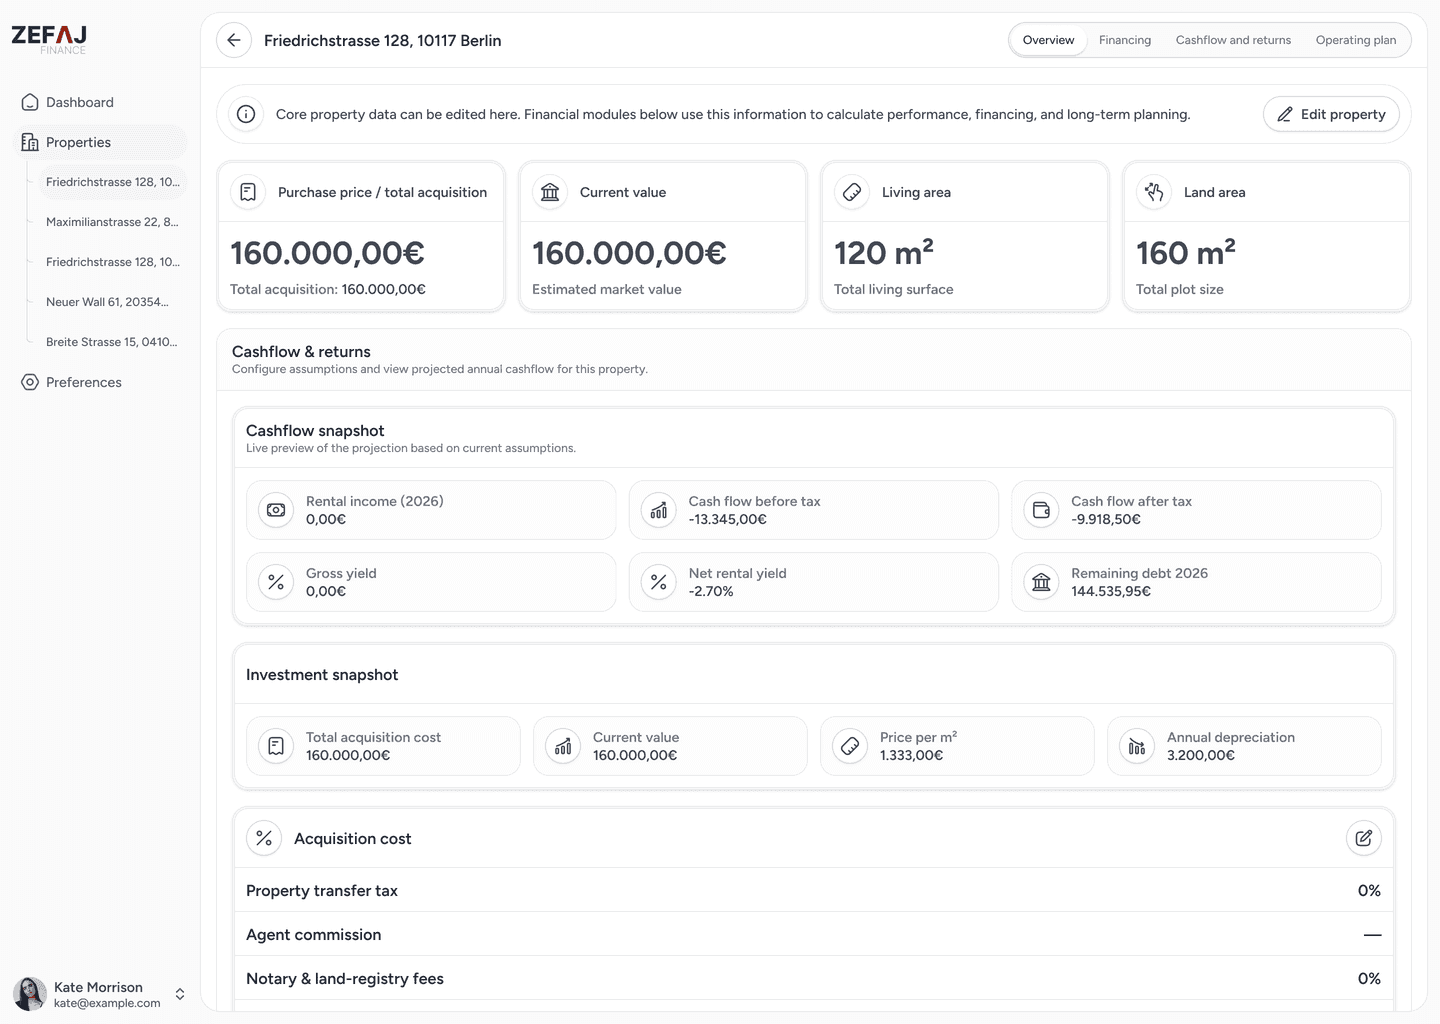1440x1024 pixels.
Task: Click the Property transfer tax row
Action: pyautogui.click(x=813, y=890)
